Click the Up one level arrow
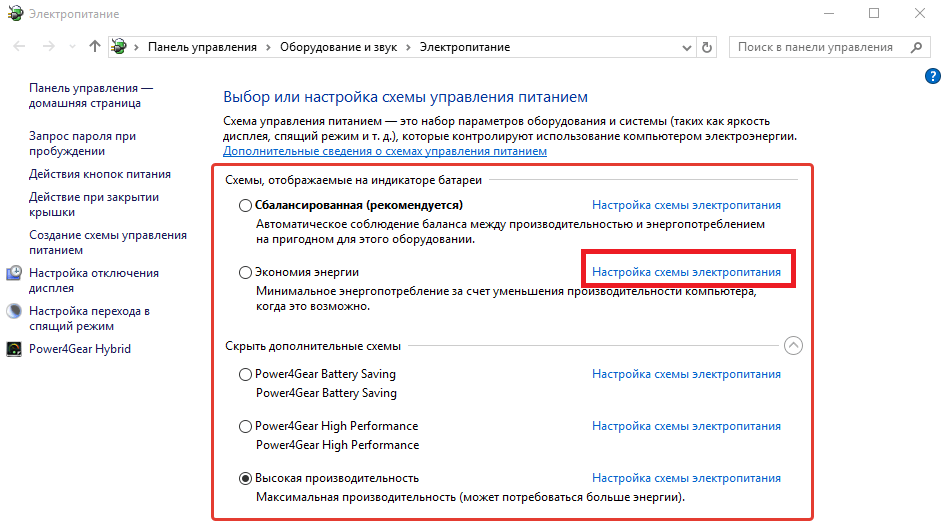942x525 pixels. coord(95,47)
